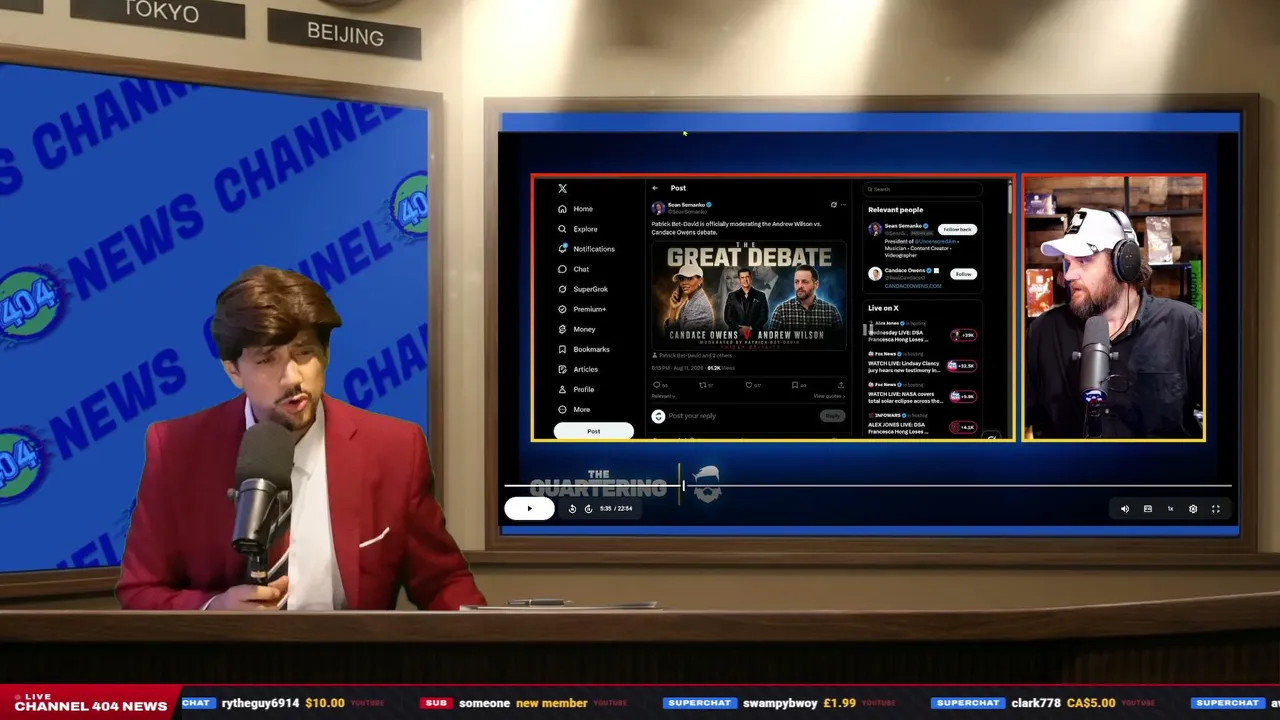1280x720 pixels.
Task: Bookmark the post via its bookmark icon
Action: 795,385
